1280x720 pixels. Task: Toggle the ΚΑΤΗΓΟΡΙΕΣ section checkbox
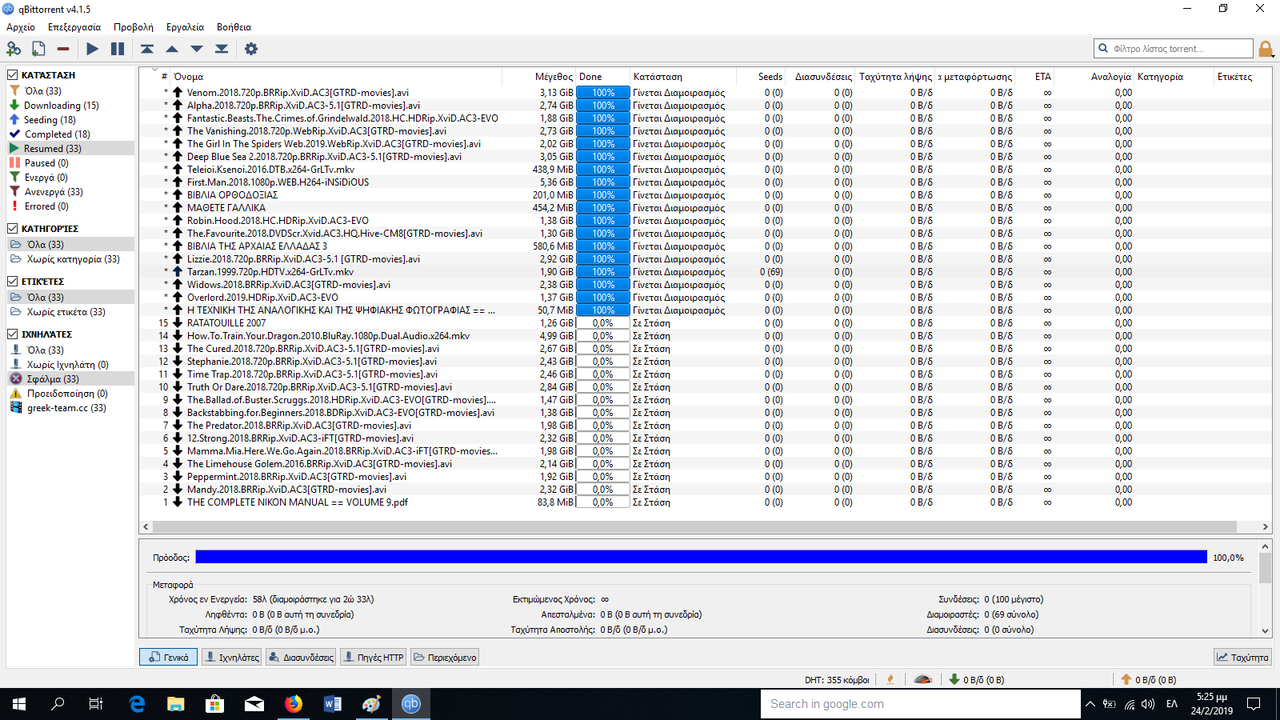pyautogui.click(x=13, y=229)
